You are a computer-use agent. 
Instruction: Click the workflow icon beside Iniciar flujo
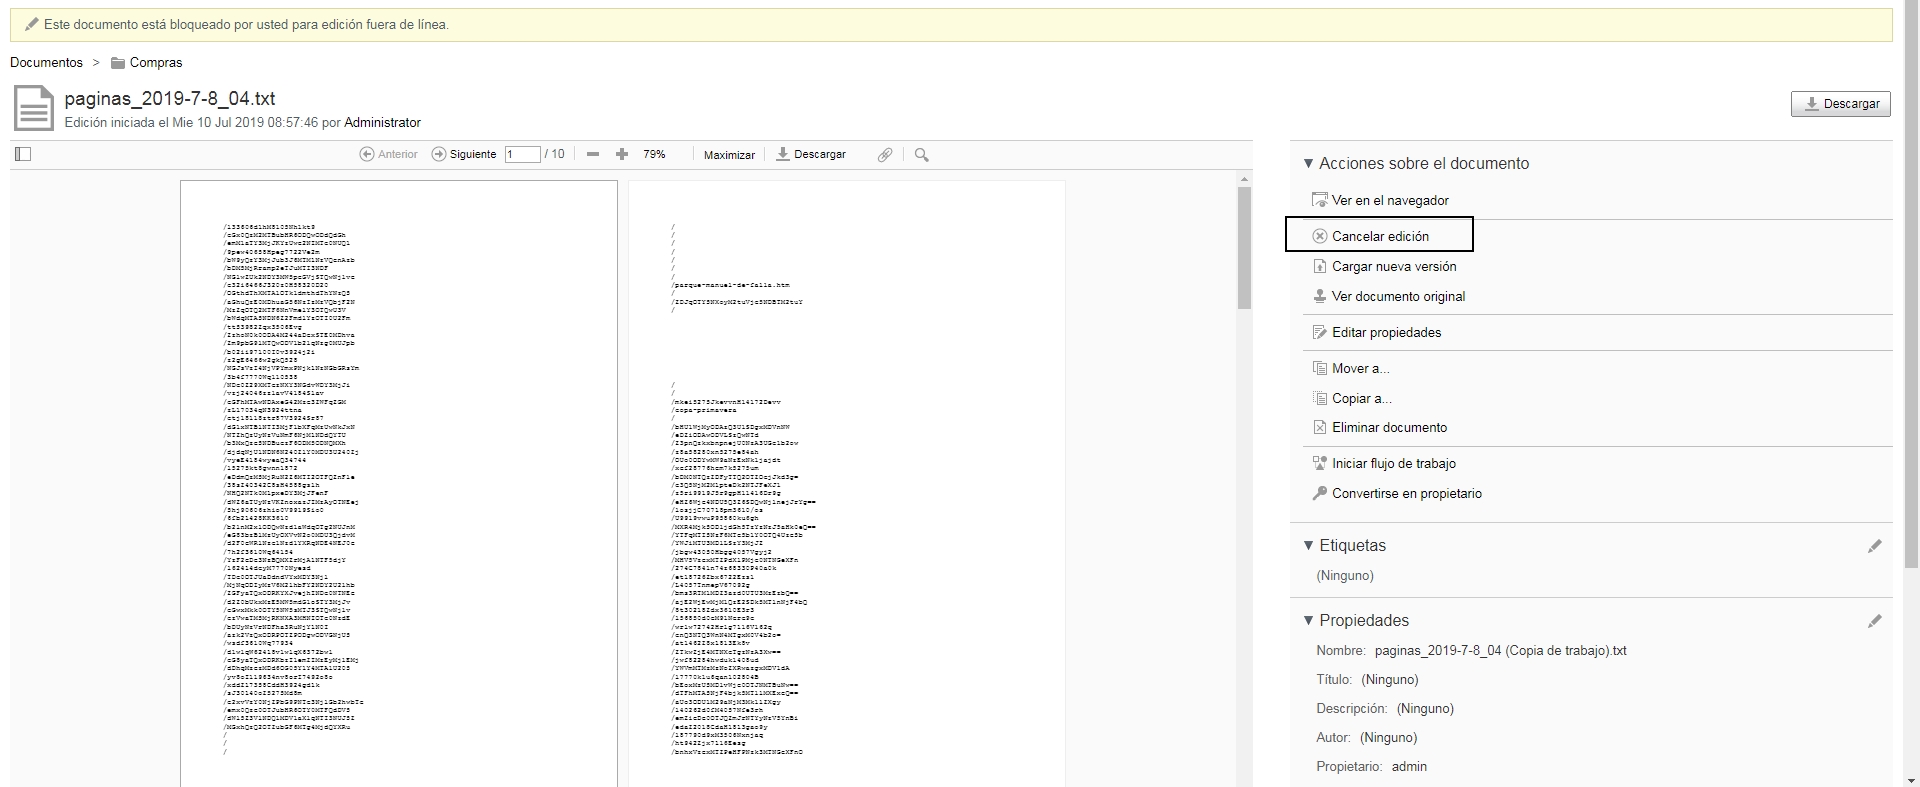[x=1319, y=463]
